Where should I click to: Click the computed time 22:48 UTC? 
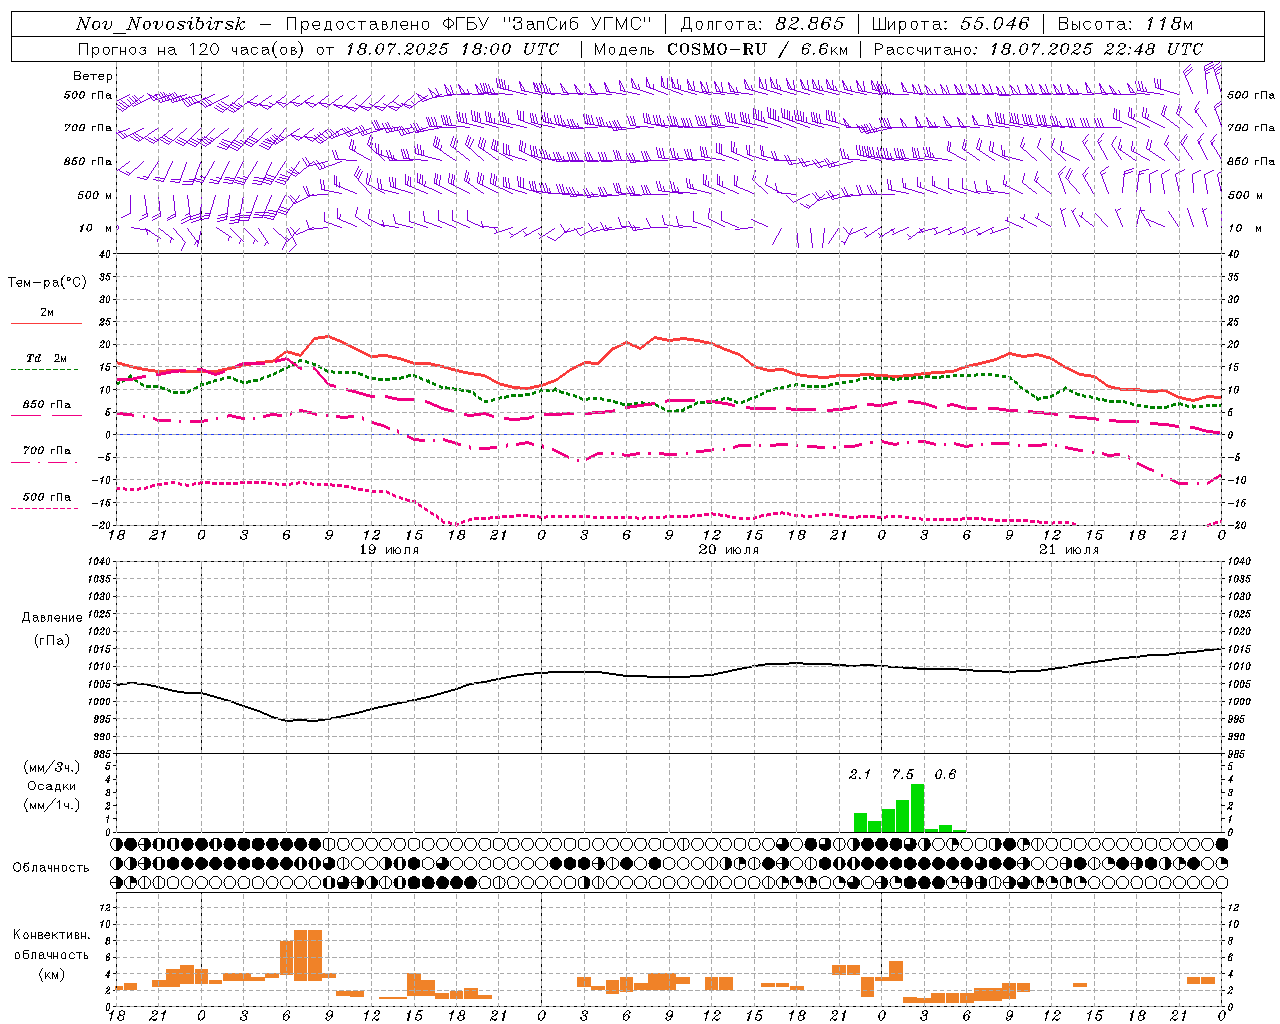[x=1153, y=49]
